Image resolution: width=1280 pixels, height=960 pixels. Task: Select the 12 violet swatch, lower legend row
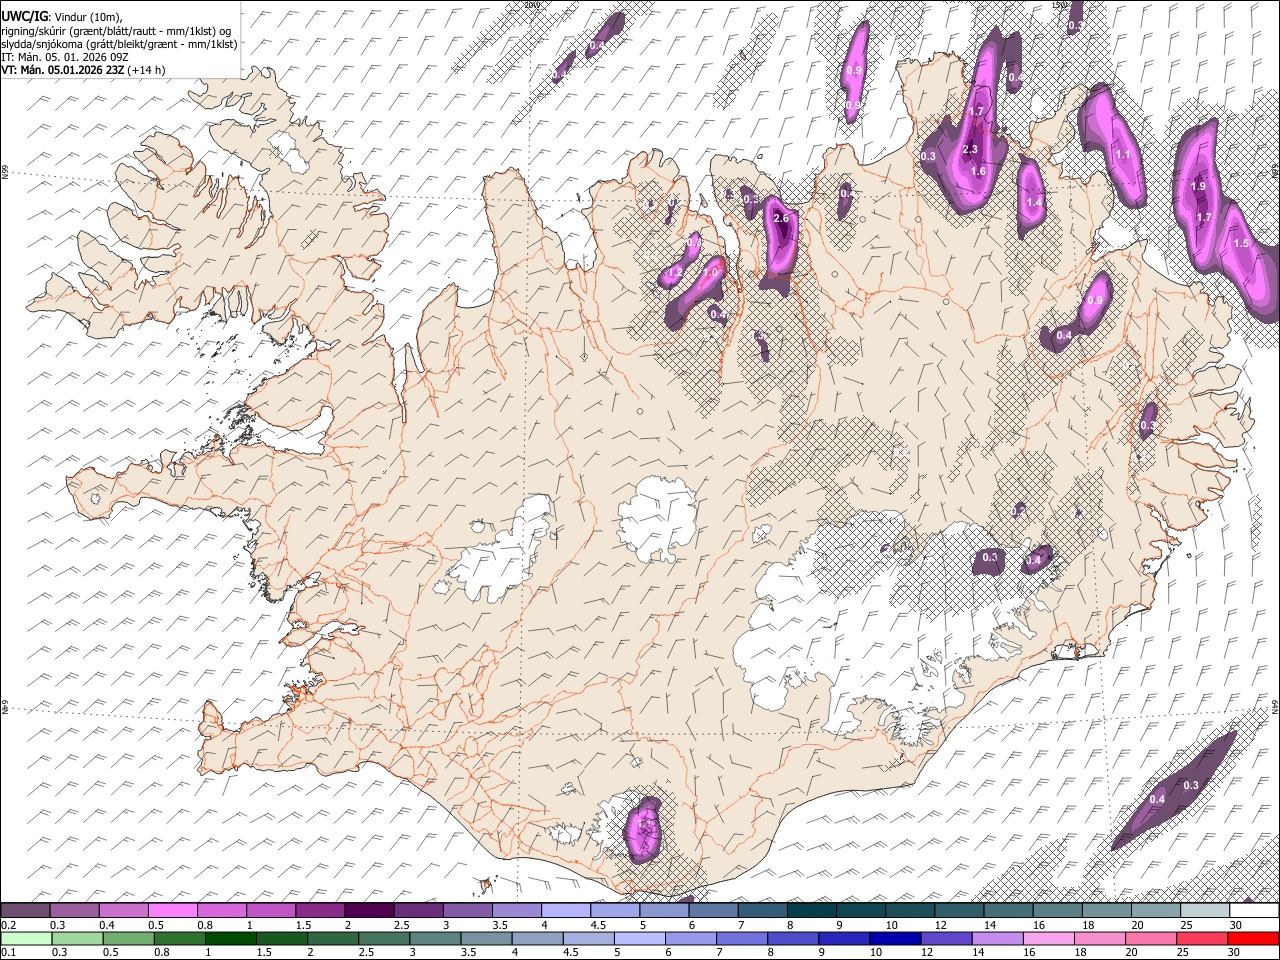click(947, 938)
